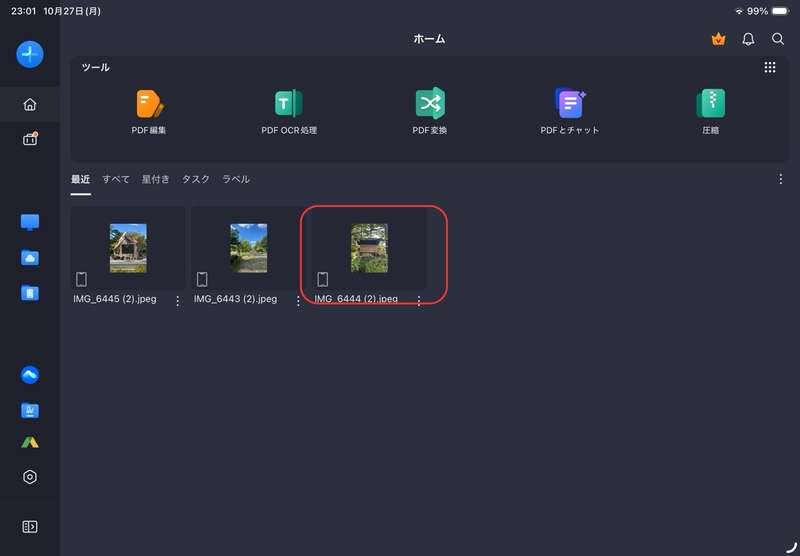Tap the blue plus add button
Screen dimensions: 800x556
(x=30, y=54)
